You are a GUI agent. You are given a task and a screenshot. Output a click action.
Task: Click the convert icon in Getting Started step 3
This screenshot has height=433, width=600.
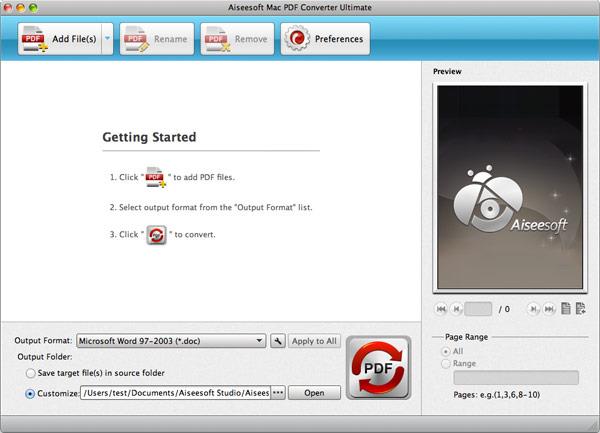[x=157, y=235]
